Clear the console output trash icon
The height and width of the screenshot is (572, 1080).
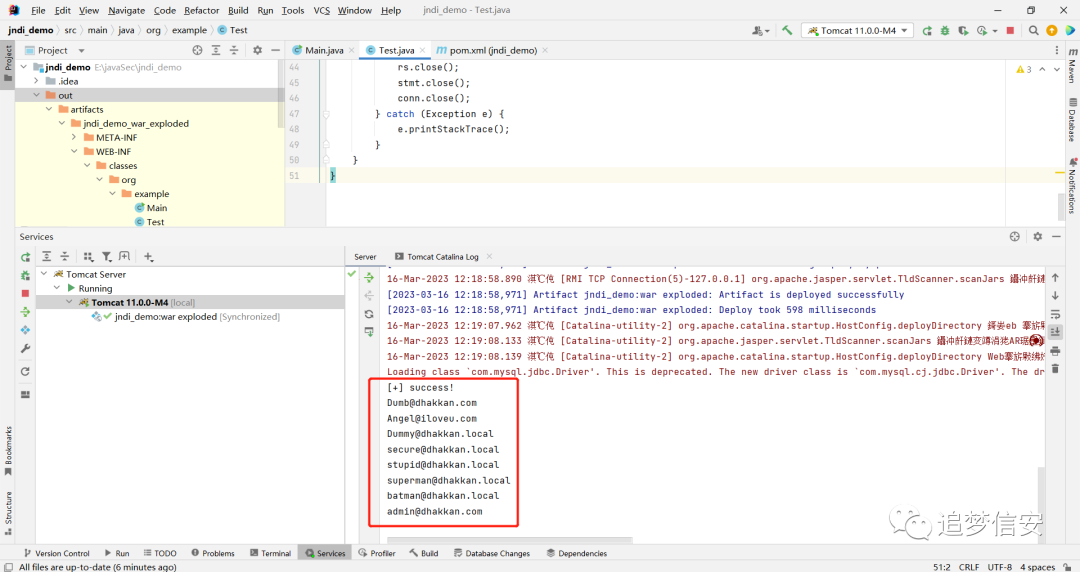point(1055,369)
